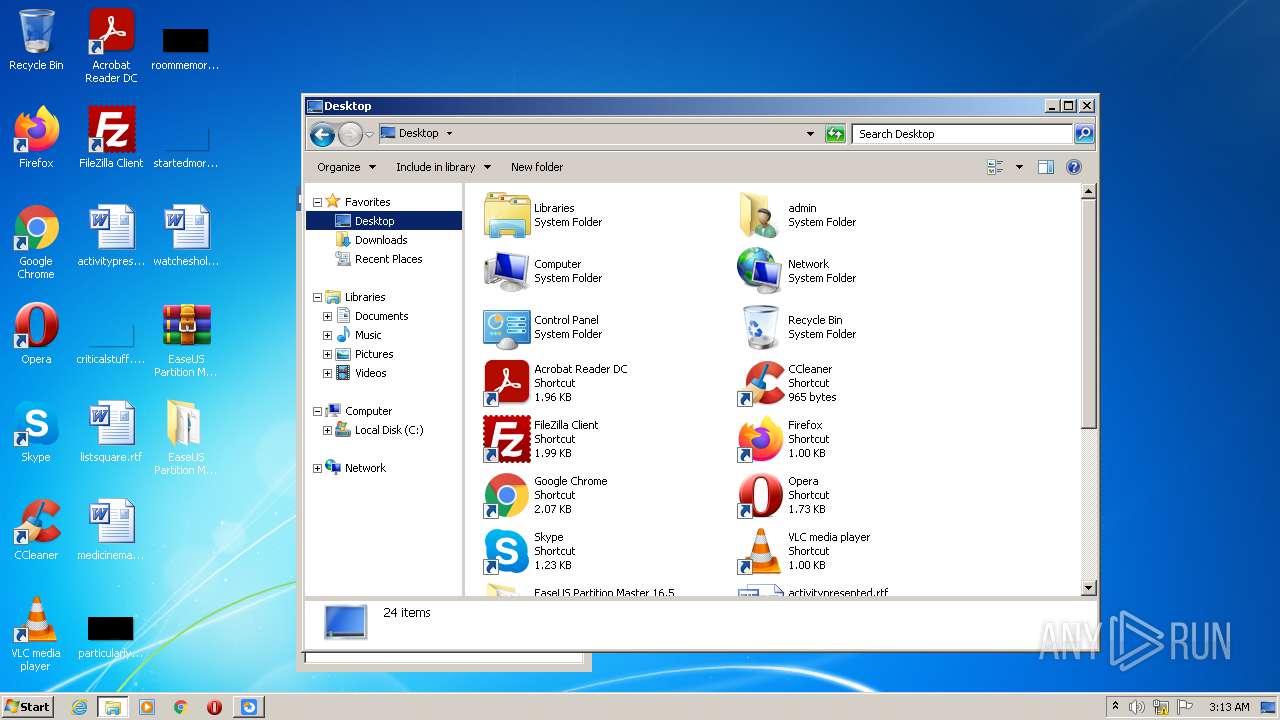Click the New folder button
Viewport: 1280px width, 720px height.
tap(537, 167)
